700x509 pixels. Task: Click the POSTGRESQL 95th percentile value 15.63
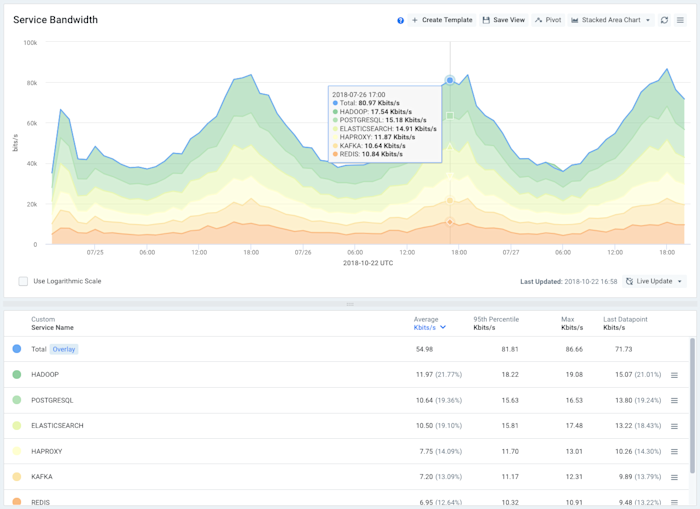coord(510,401)
